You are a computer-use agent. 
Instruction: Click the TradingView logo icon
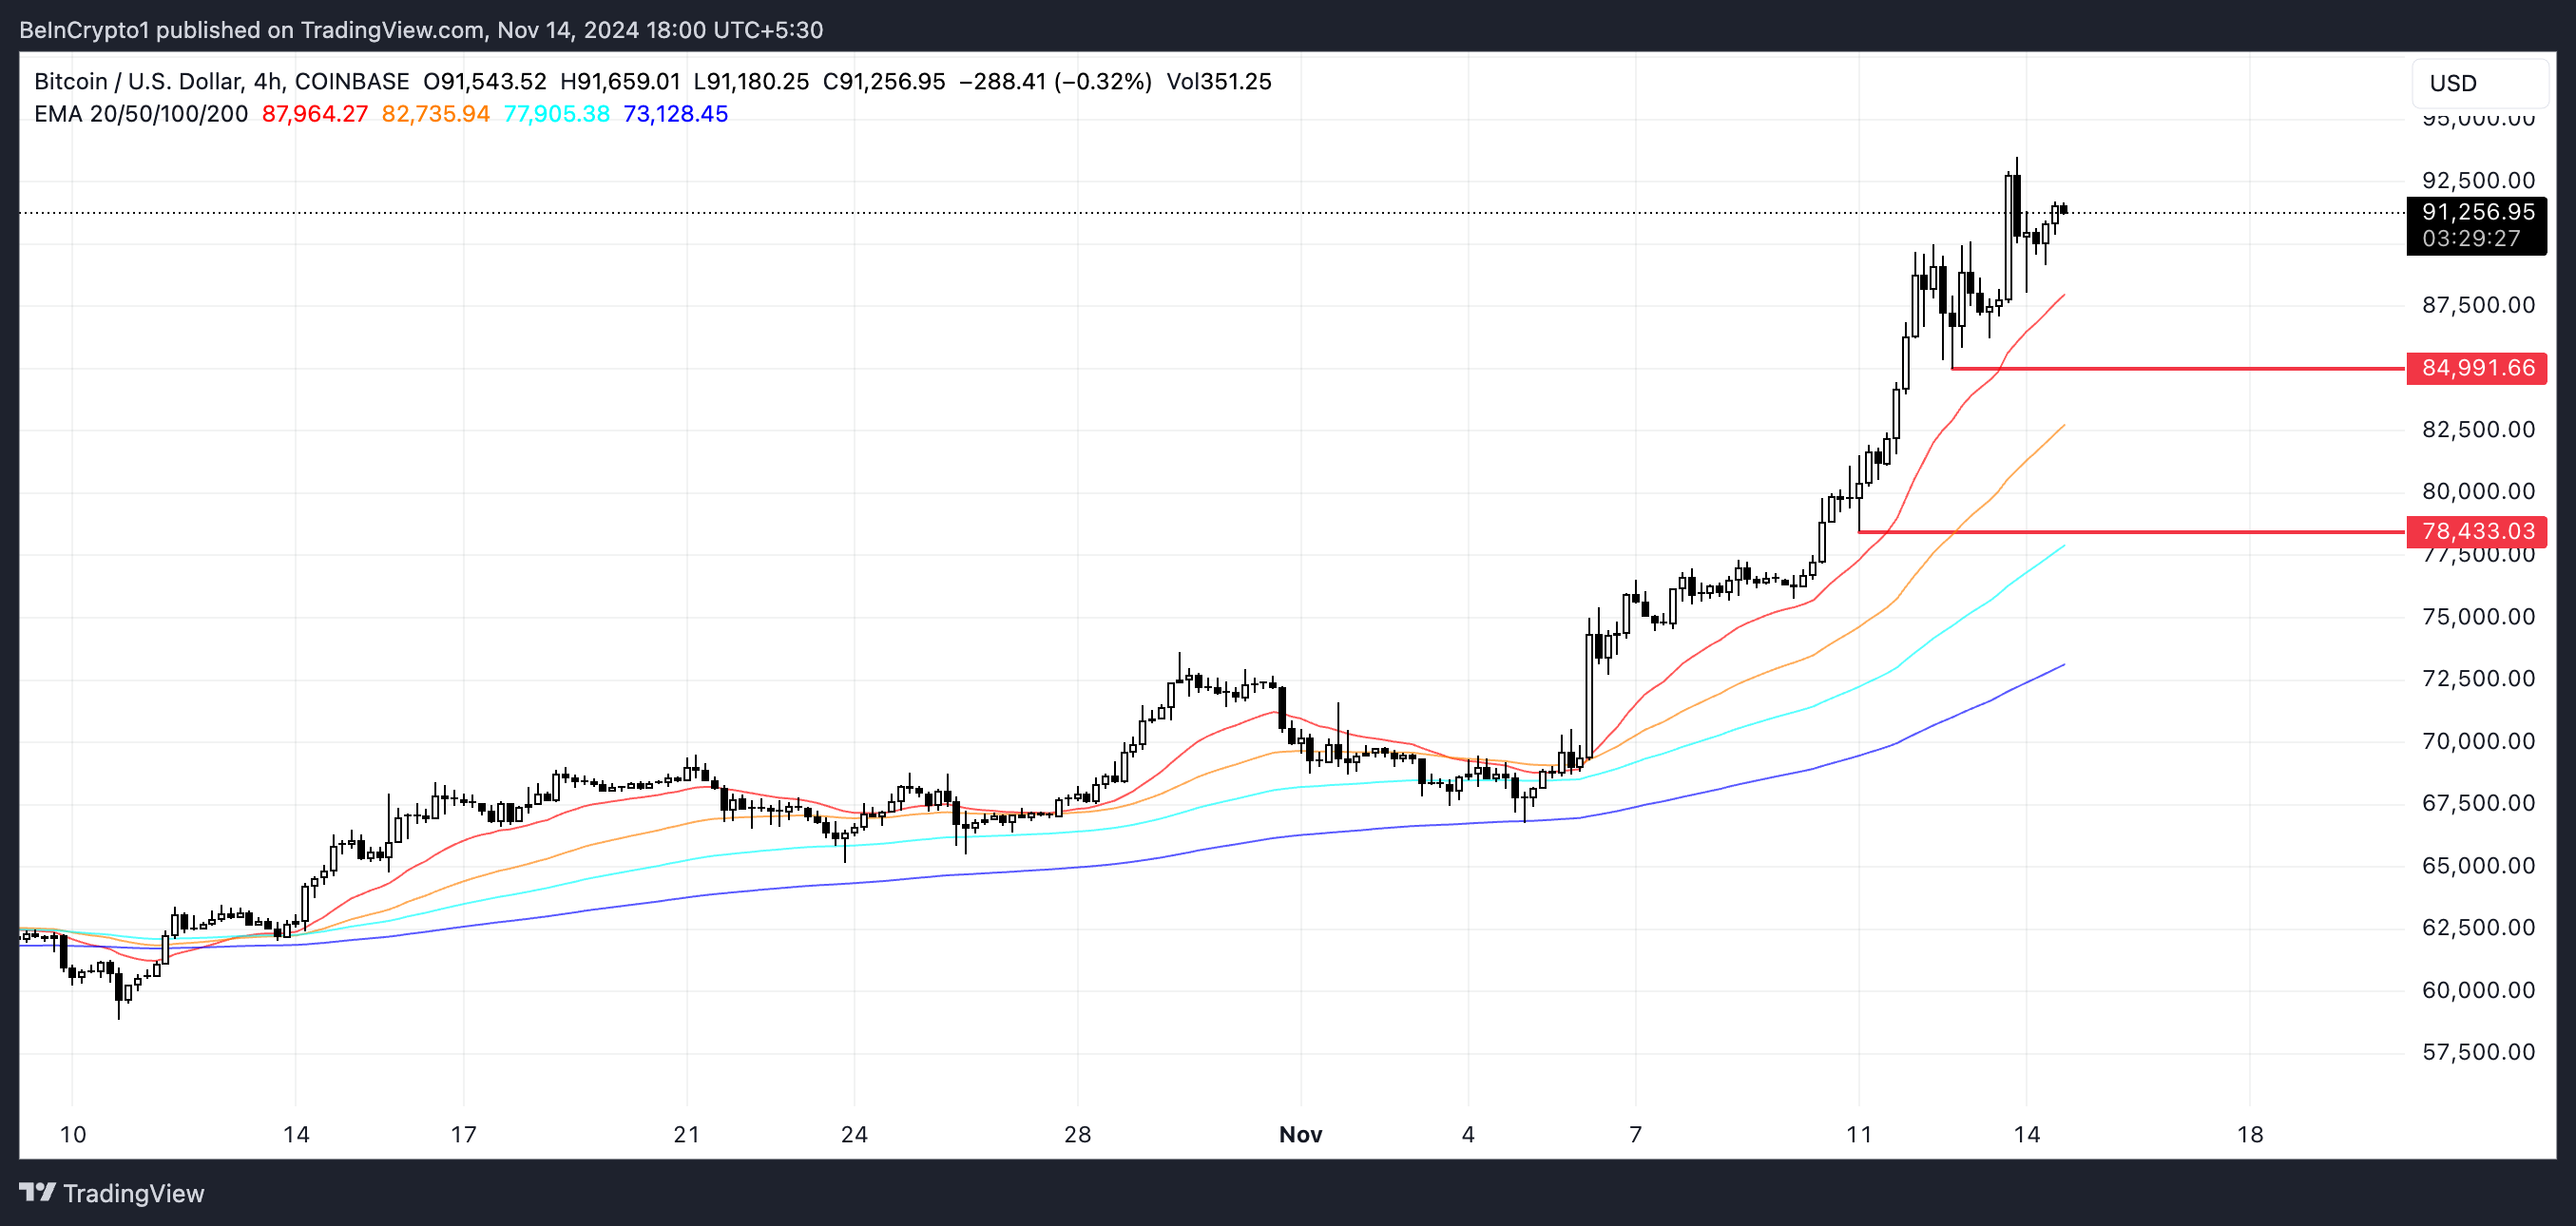click(x=37, y=1192)
